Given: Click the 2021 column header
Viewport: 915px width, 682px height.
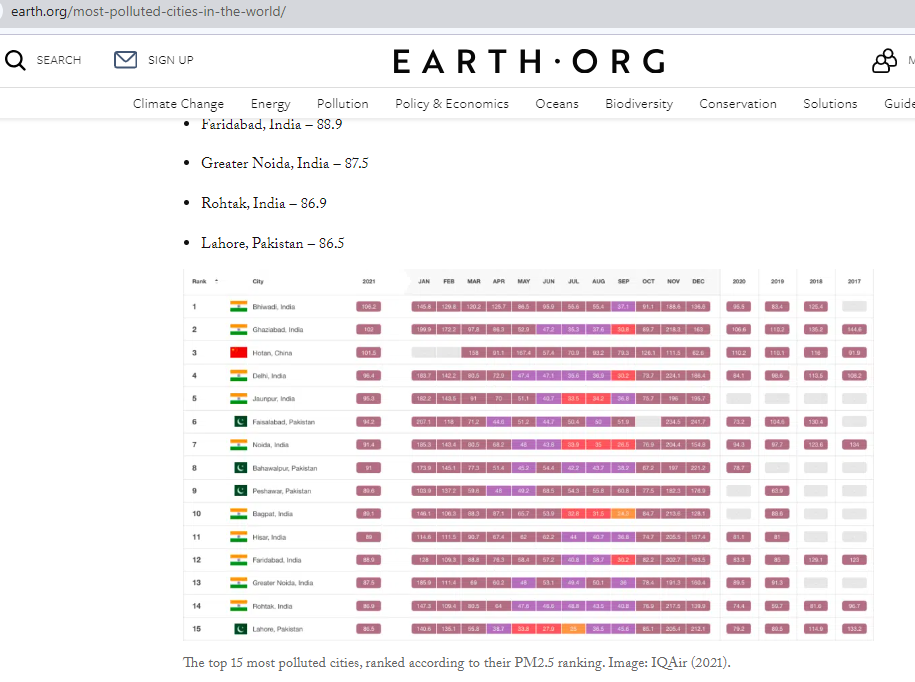Looking at the screenshot, I should click(x=369, y=281).
